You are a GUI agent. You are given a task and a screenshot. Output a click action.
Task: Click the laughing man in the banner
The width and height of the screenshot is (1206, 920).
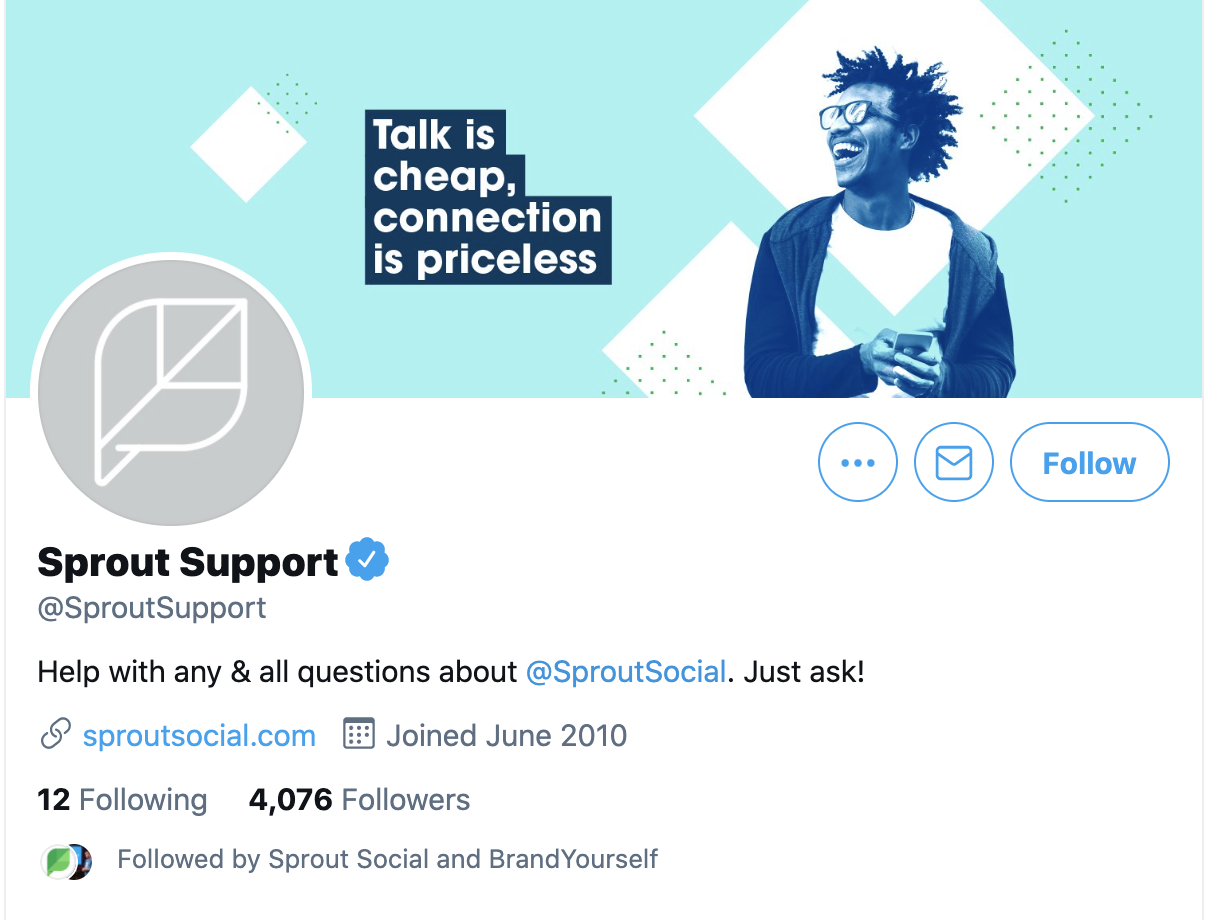point(878,230)
